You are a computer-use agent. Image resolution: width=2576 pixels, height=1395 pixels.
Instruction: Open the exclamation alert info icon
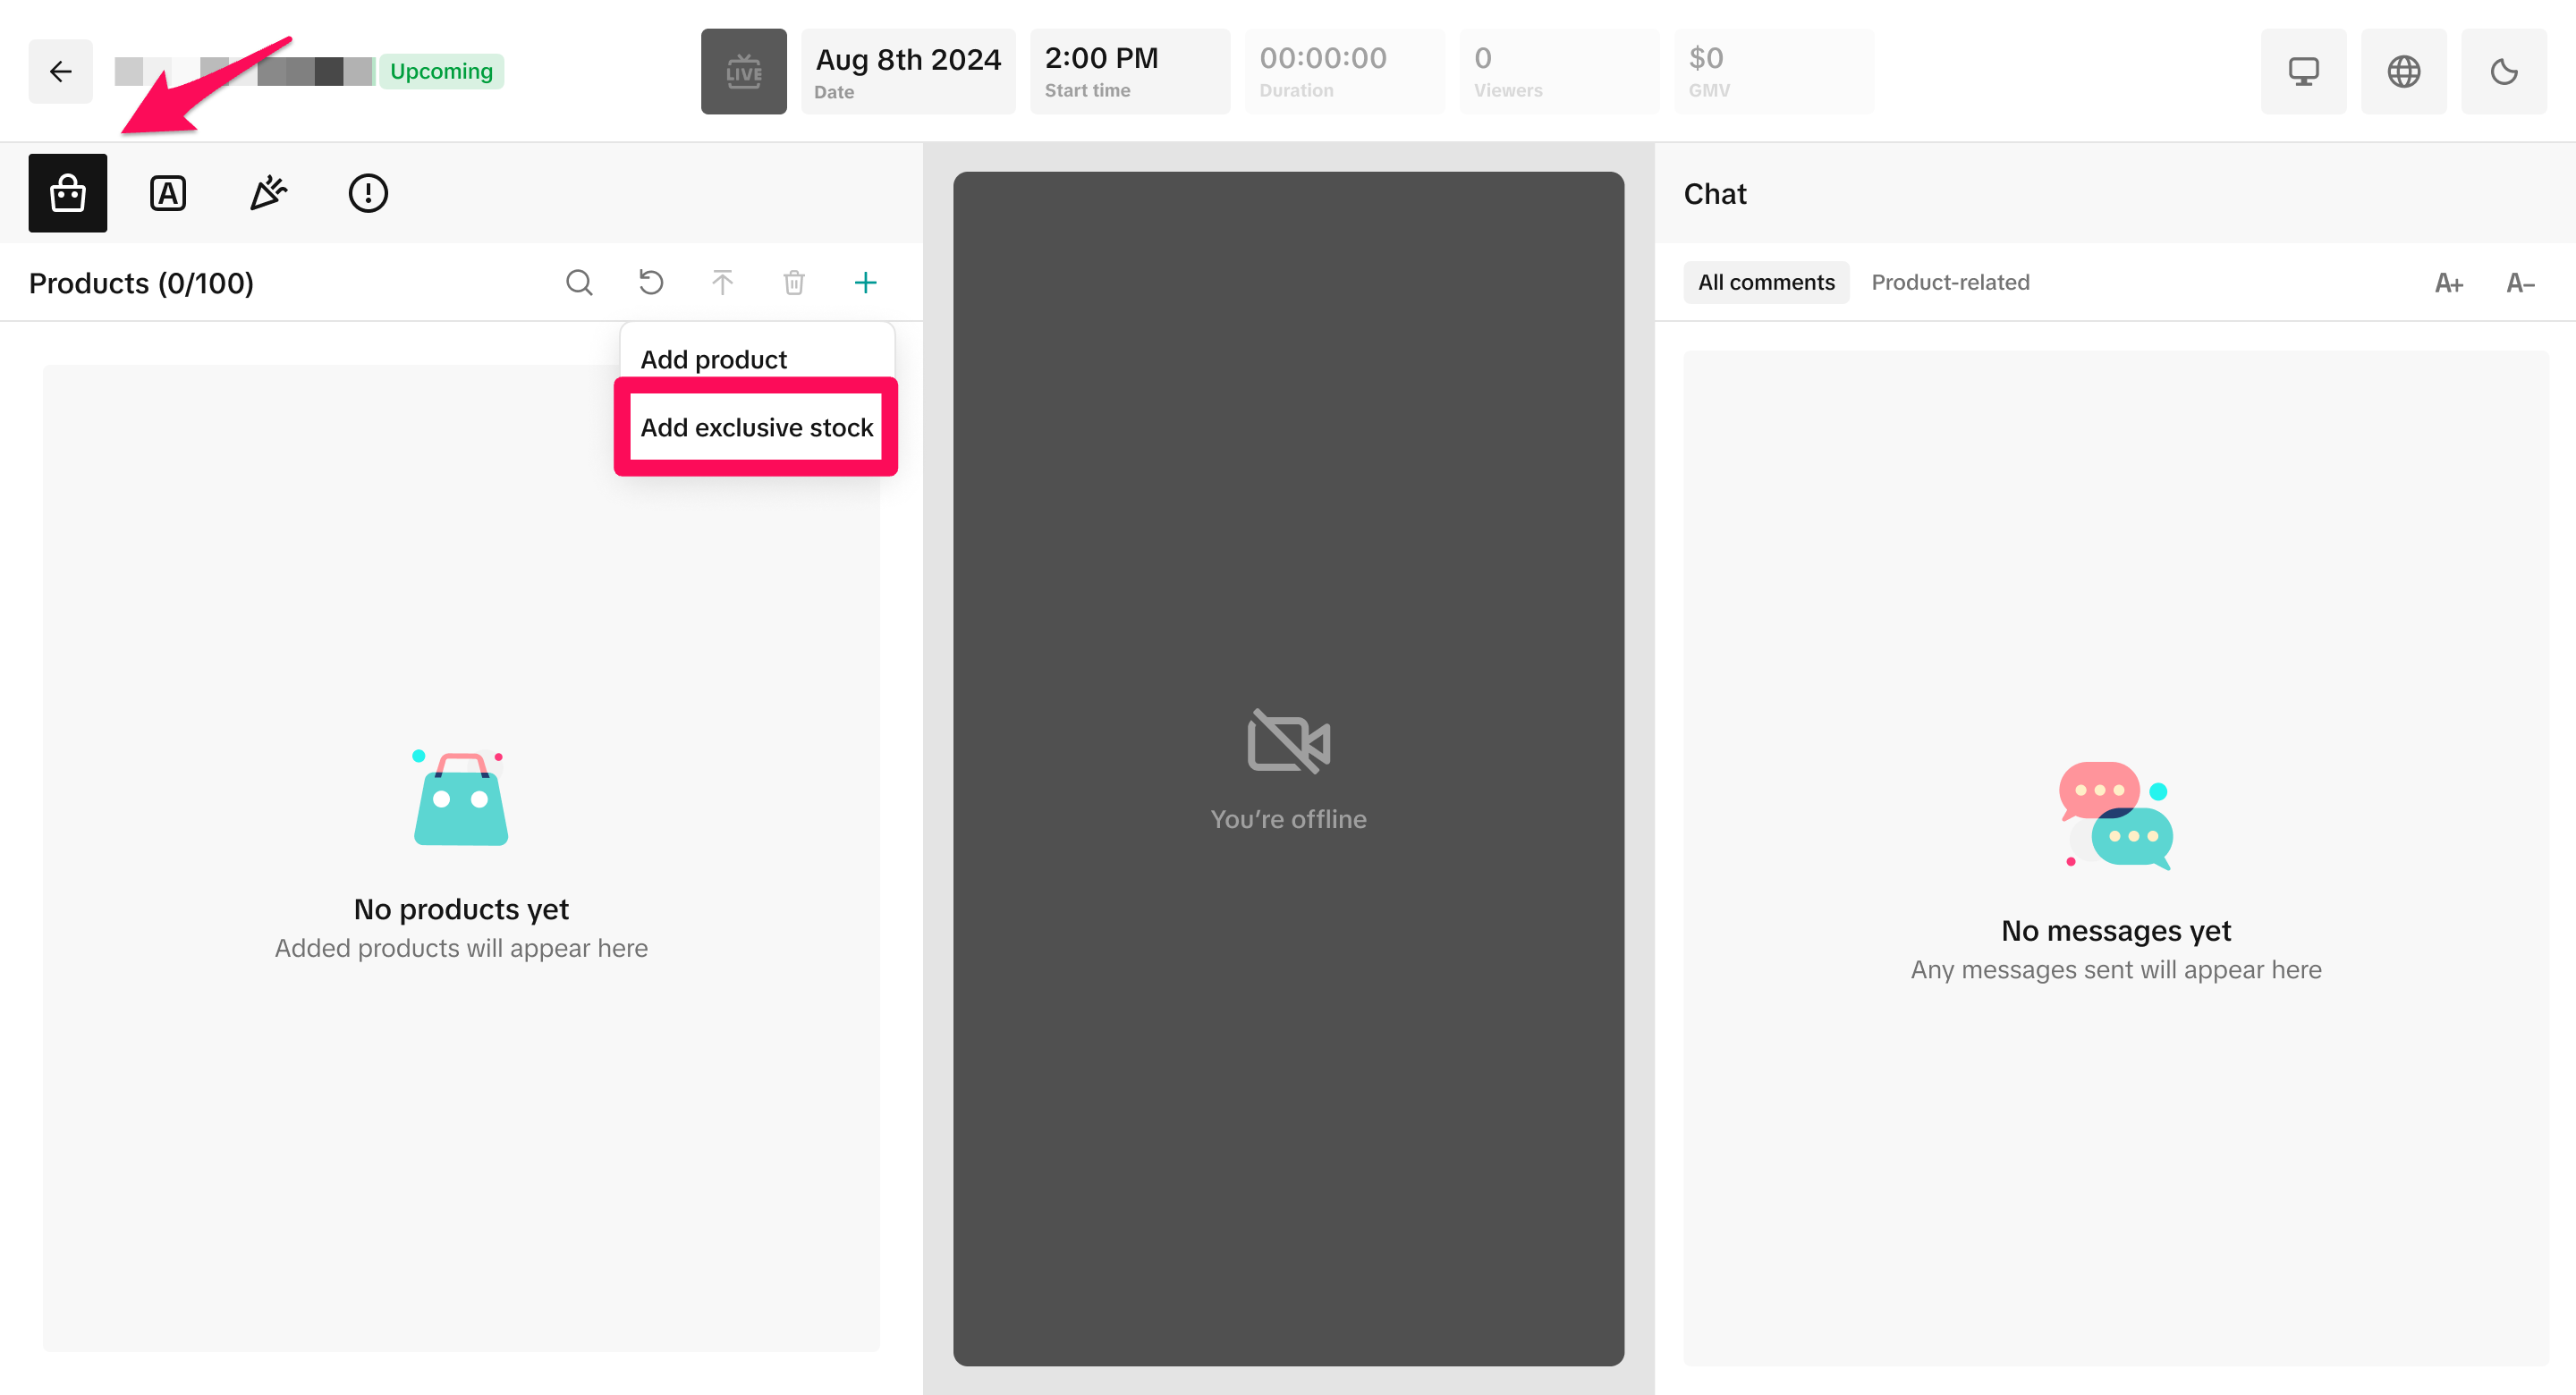click(368, 193)
